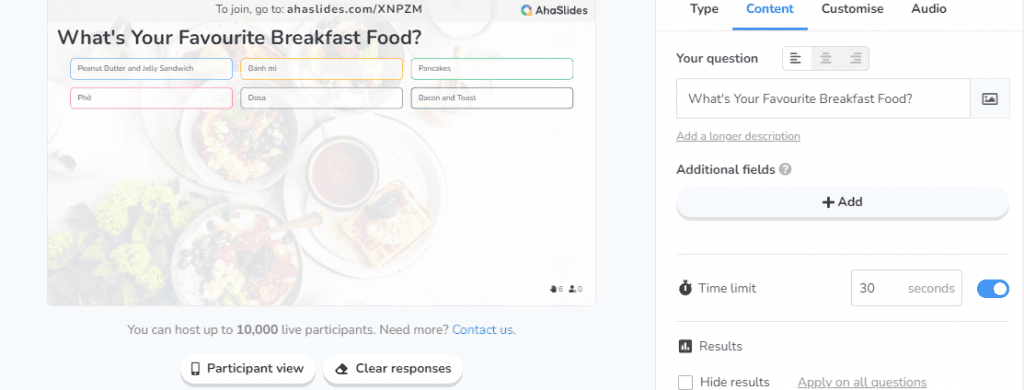Open Participant view
This screenshot has height=390, width=1024.
click(x=248, y=368)
